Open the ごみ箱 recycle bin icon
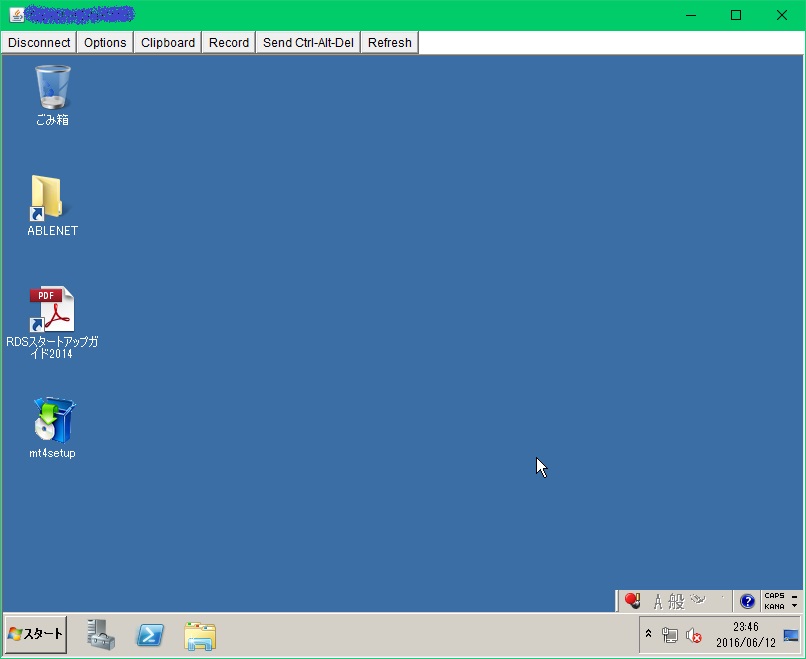The image size is (806, 659). [x=52, y=95]
